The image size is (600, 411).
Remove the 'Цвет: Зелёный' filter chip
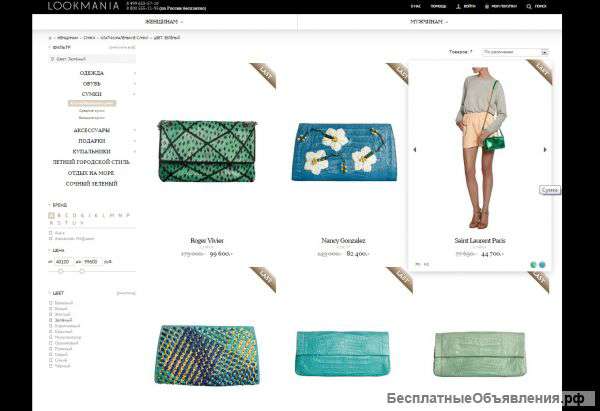pos(52,59)
